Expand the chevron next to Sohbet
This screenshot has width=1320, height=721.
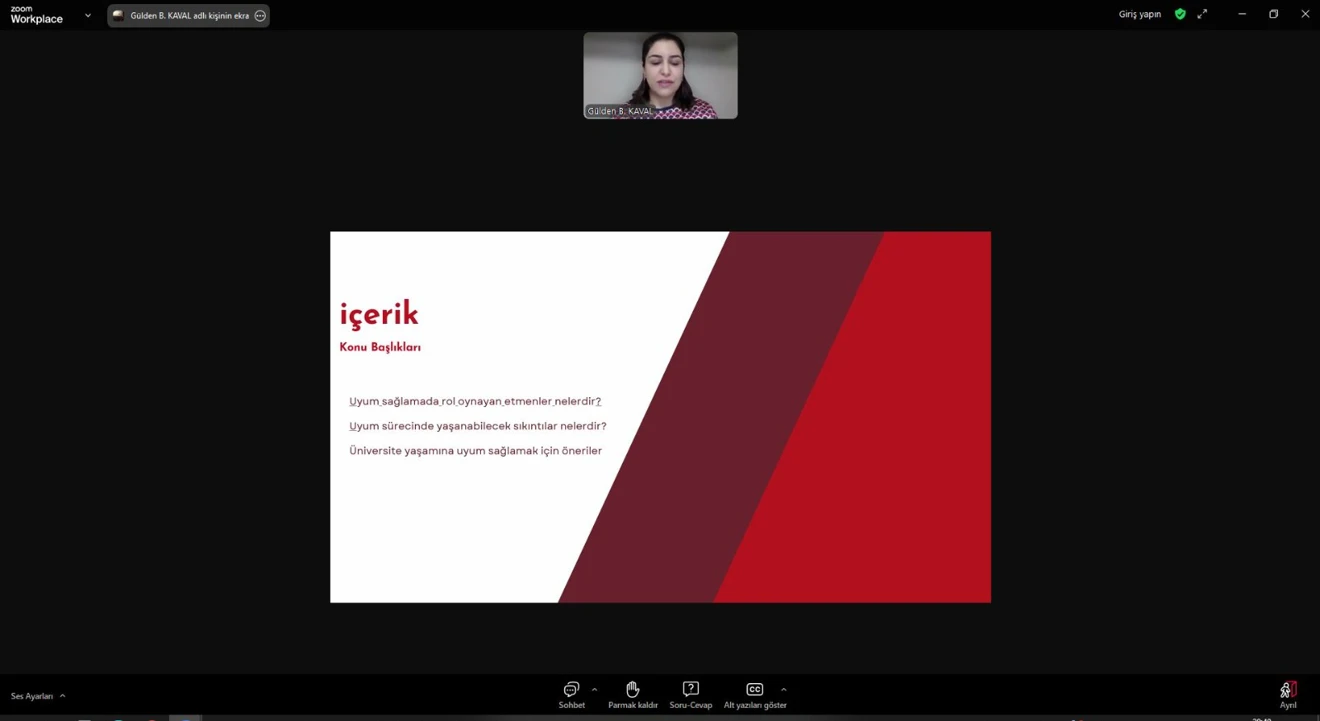(594, 689)
